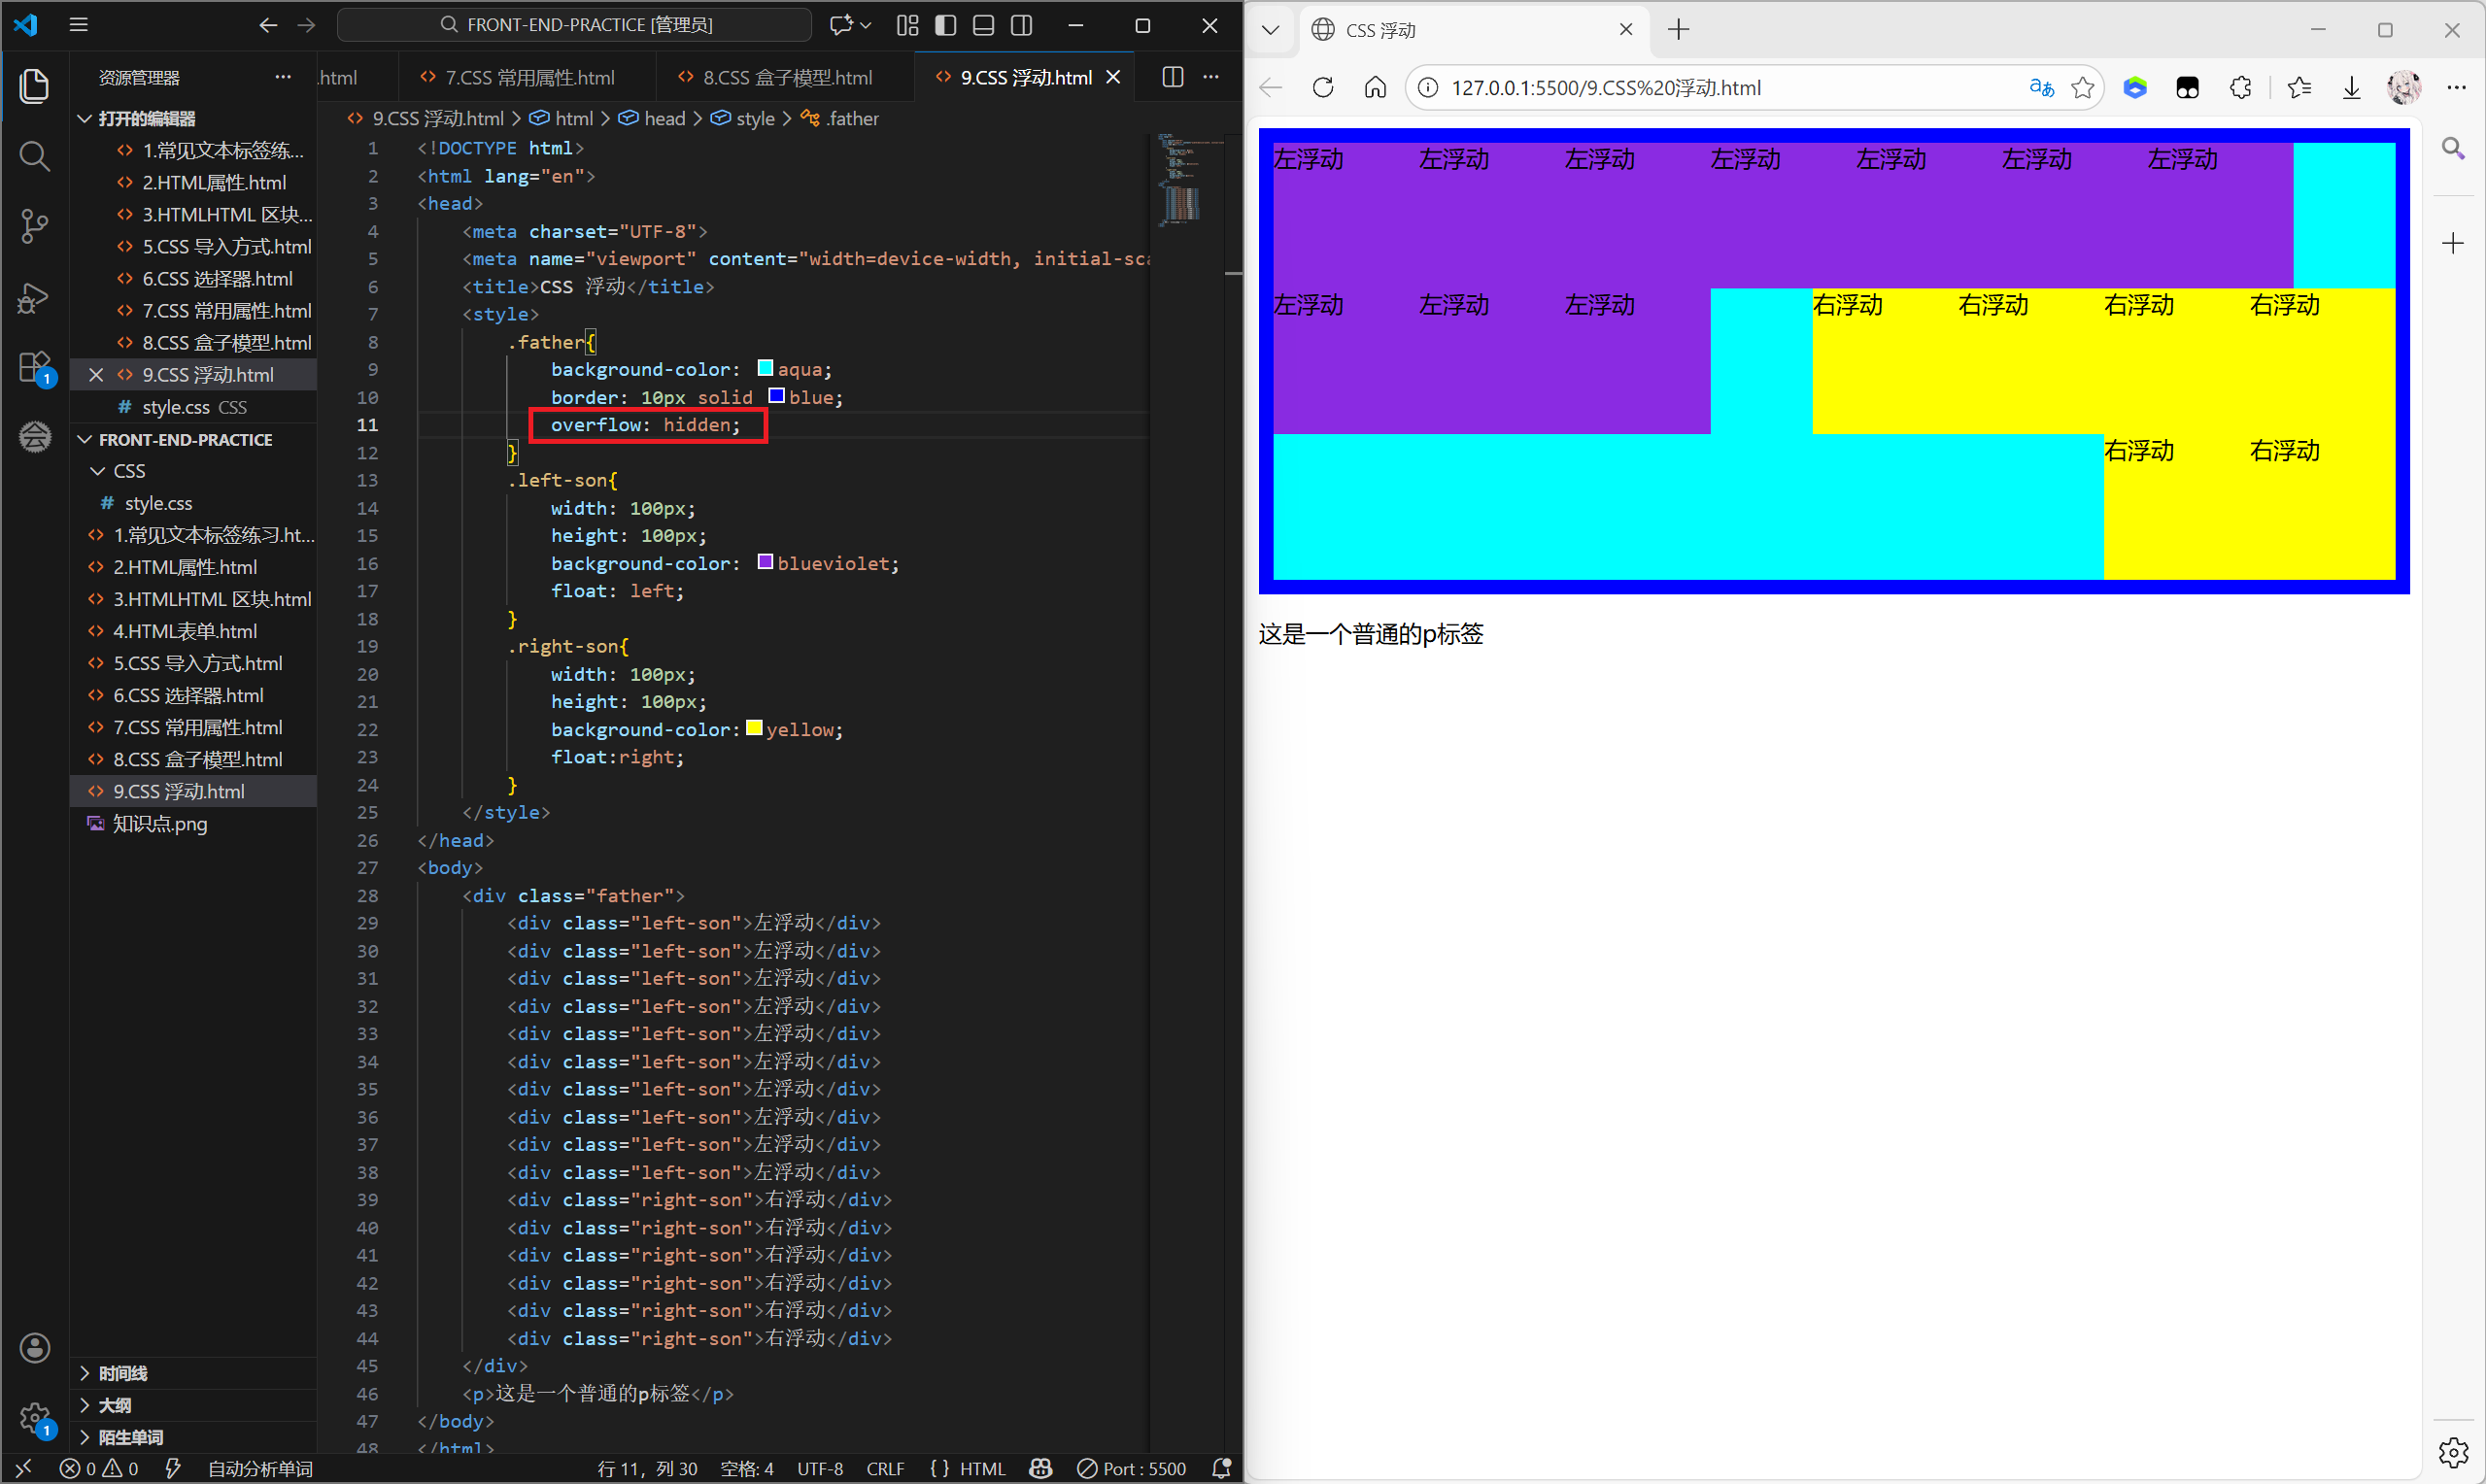Click the browser address bar URL
This screenshot has height=1484, width=2486.
1605,88
